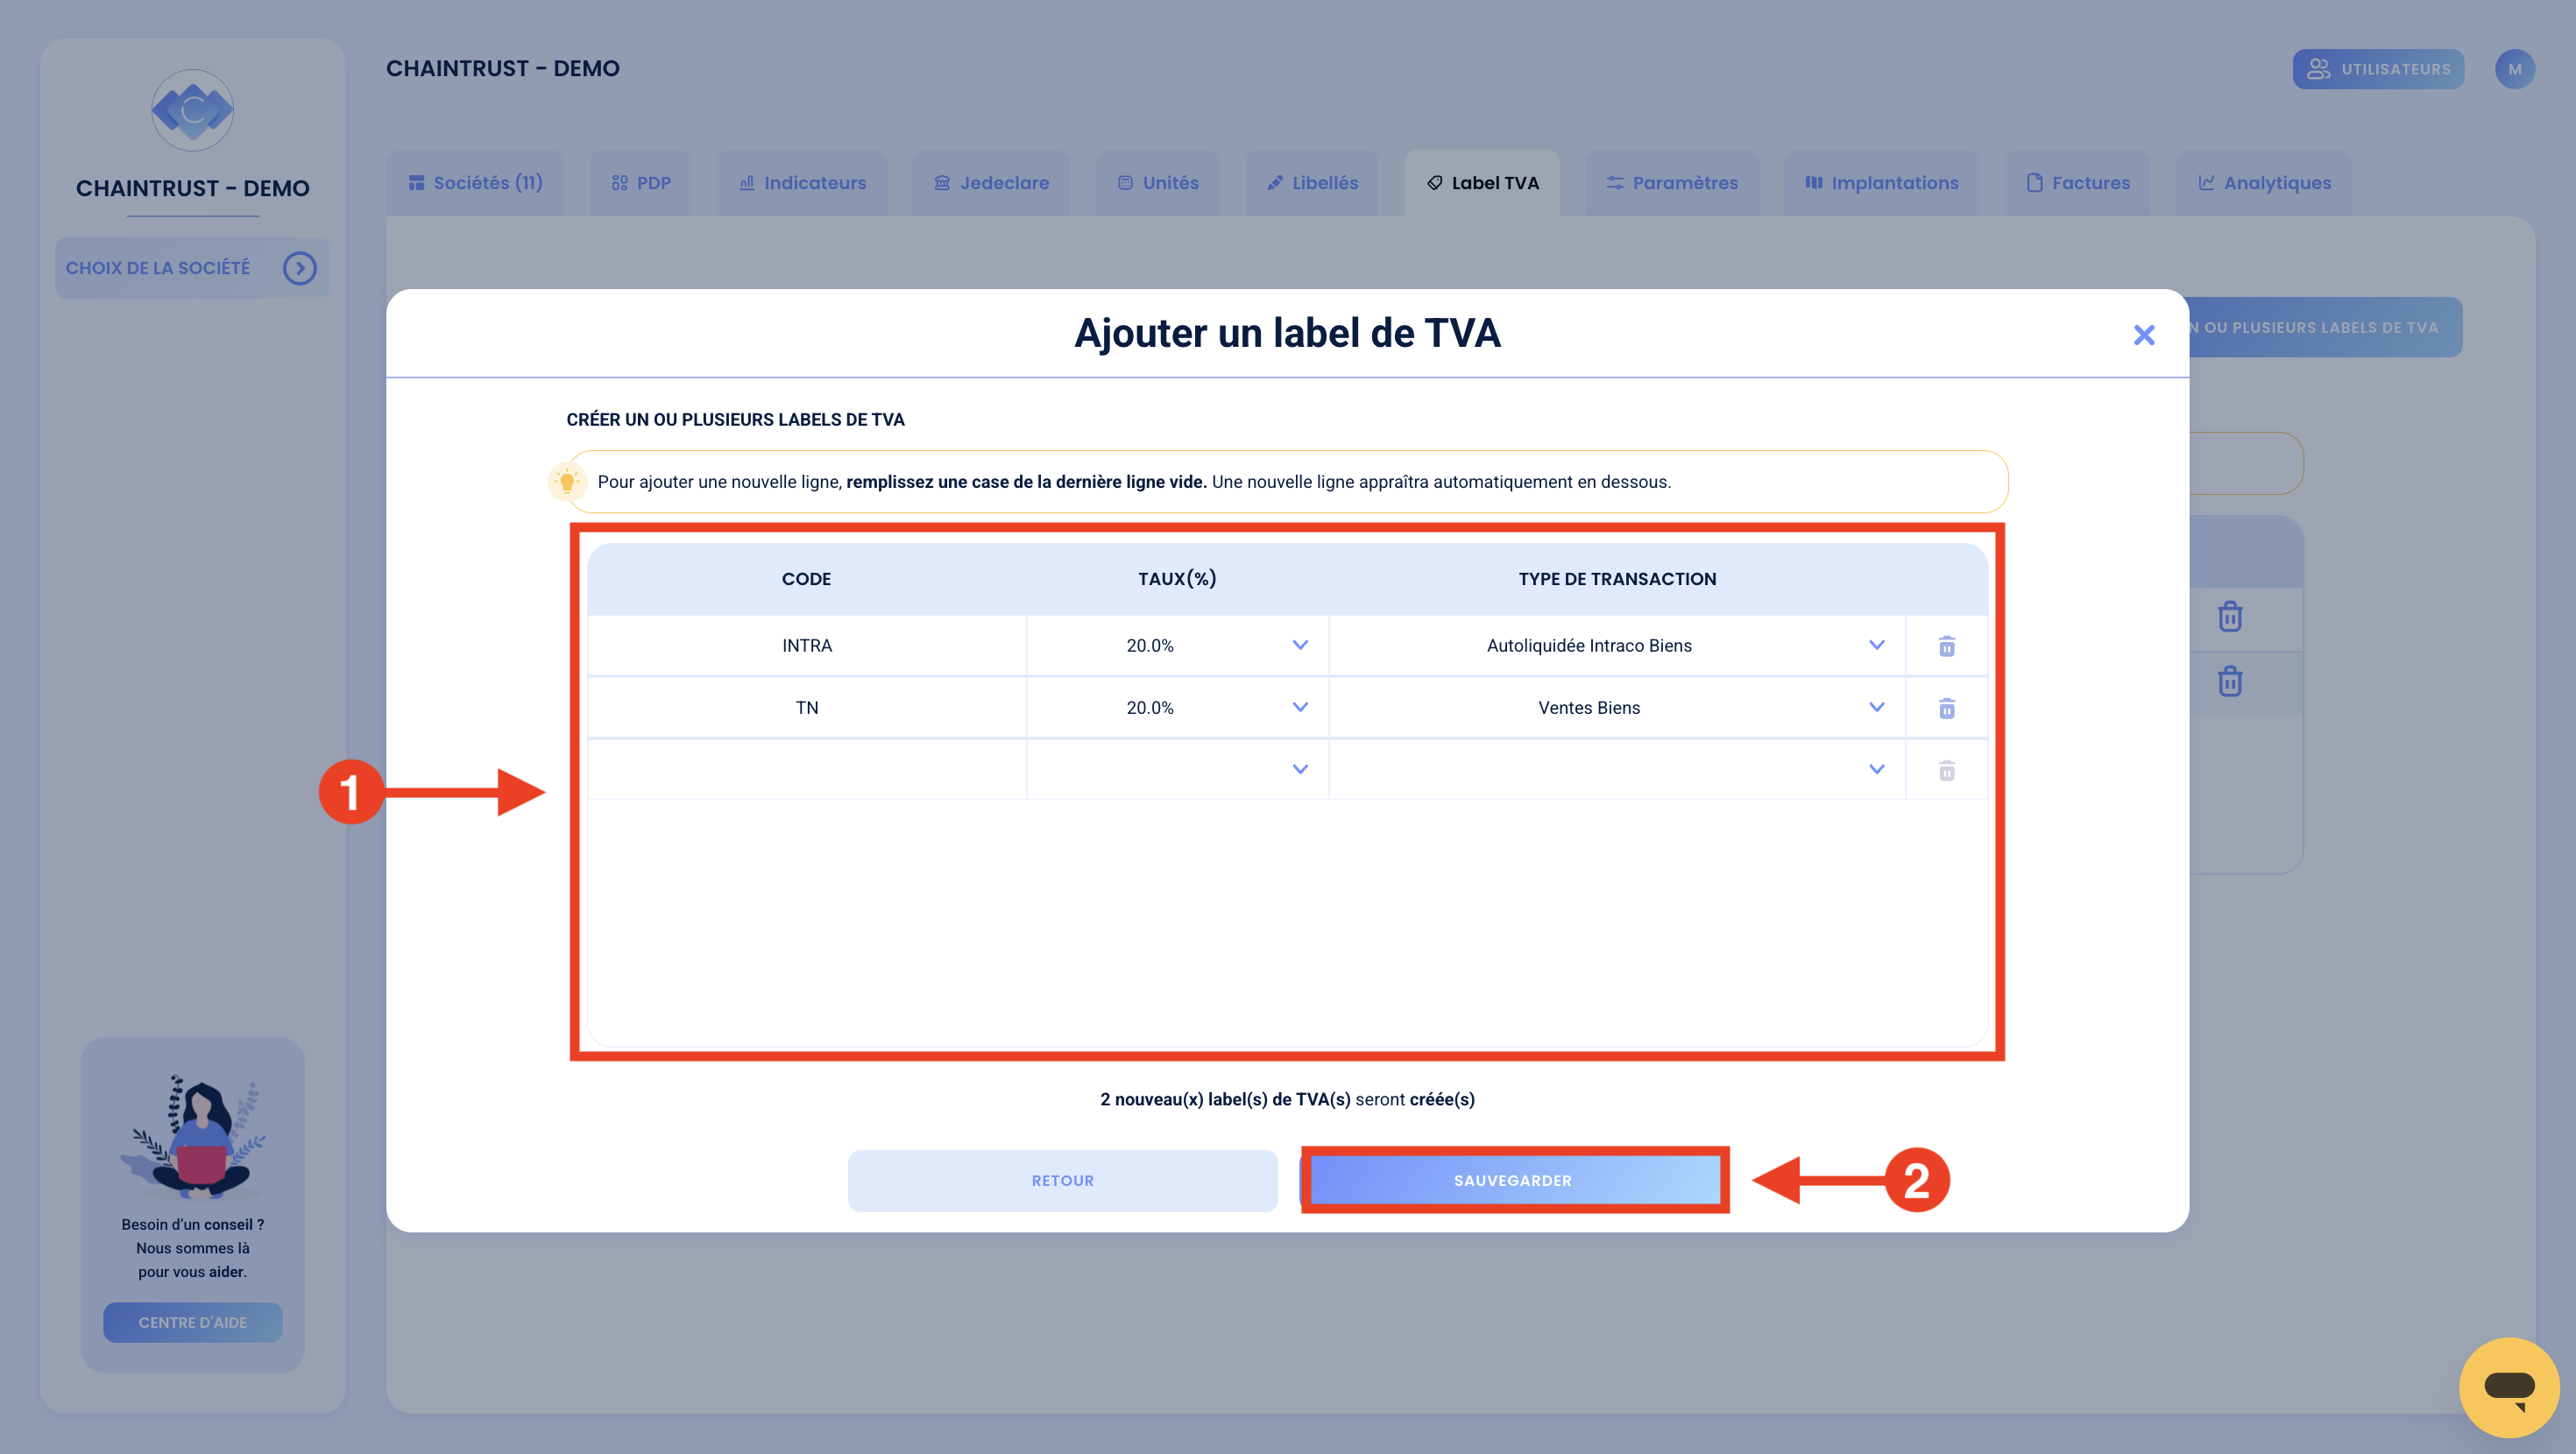The image size is (2576, 1454).
Task: Open the chat support bubble
Action: [2509, 1387]
